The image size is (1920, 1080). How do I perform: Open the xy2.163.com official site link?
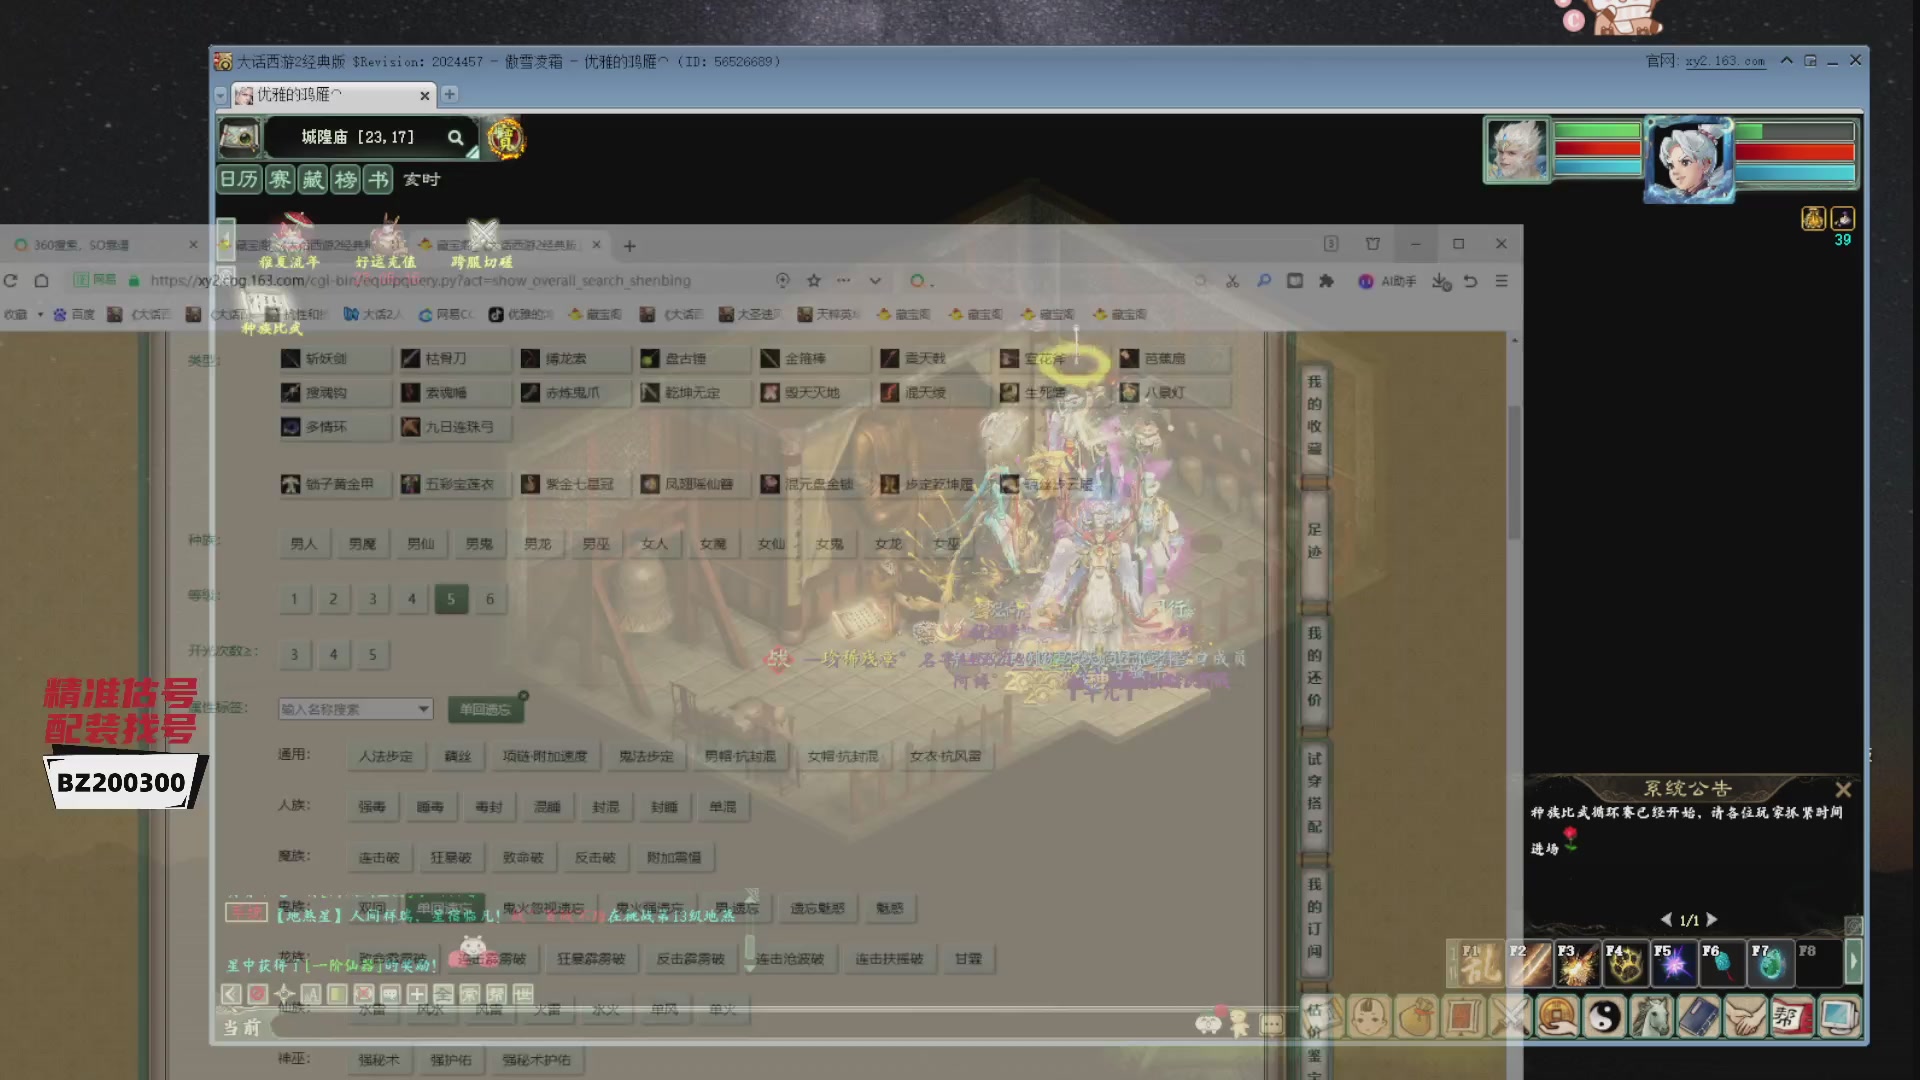[1725, 62]
